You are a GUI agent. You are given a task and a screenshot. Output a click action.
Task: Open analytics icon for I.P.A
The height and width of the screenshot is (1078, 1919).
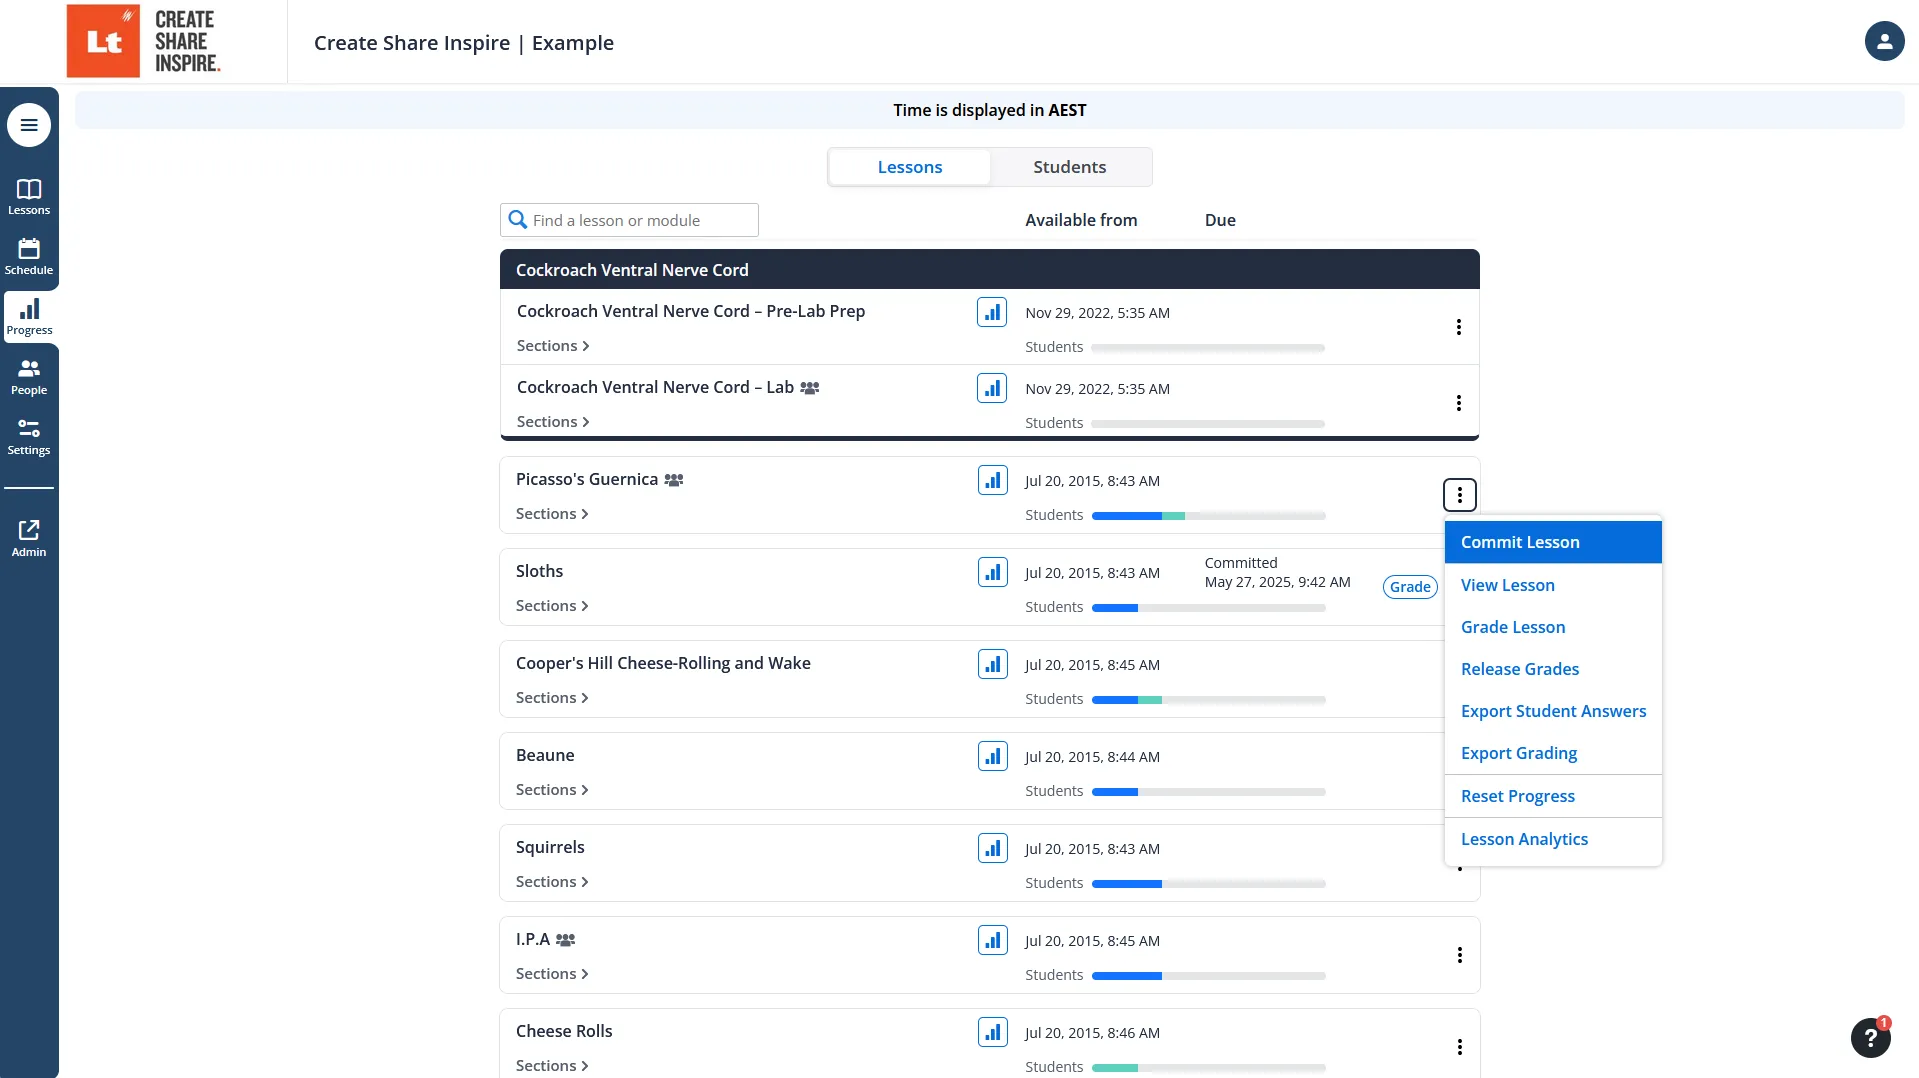[x=993, y=940]
